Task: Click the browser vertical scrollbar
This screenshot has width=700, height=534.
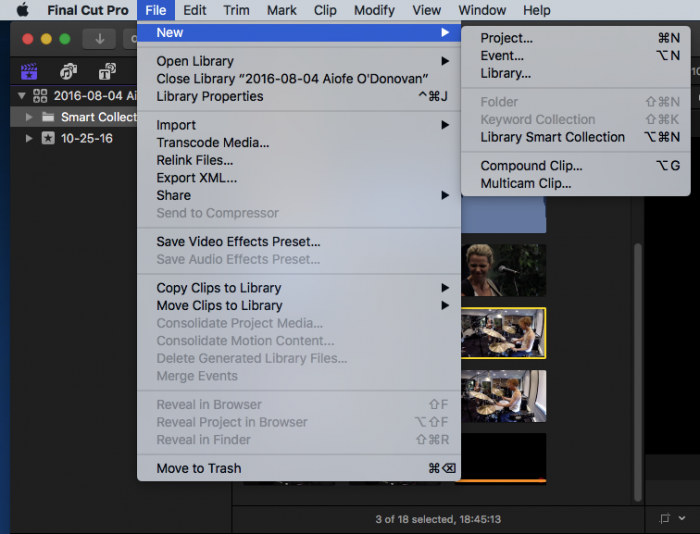Action: point(636,370)
